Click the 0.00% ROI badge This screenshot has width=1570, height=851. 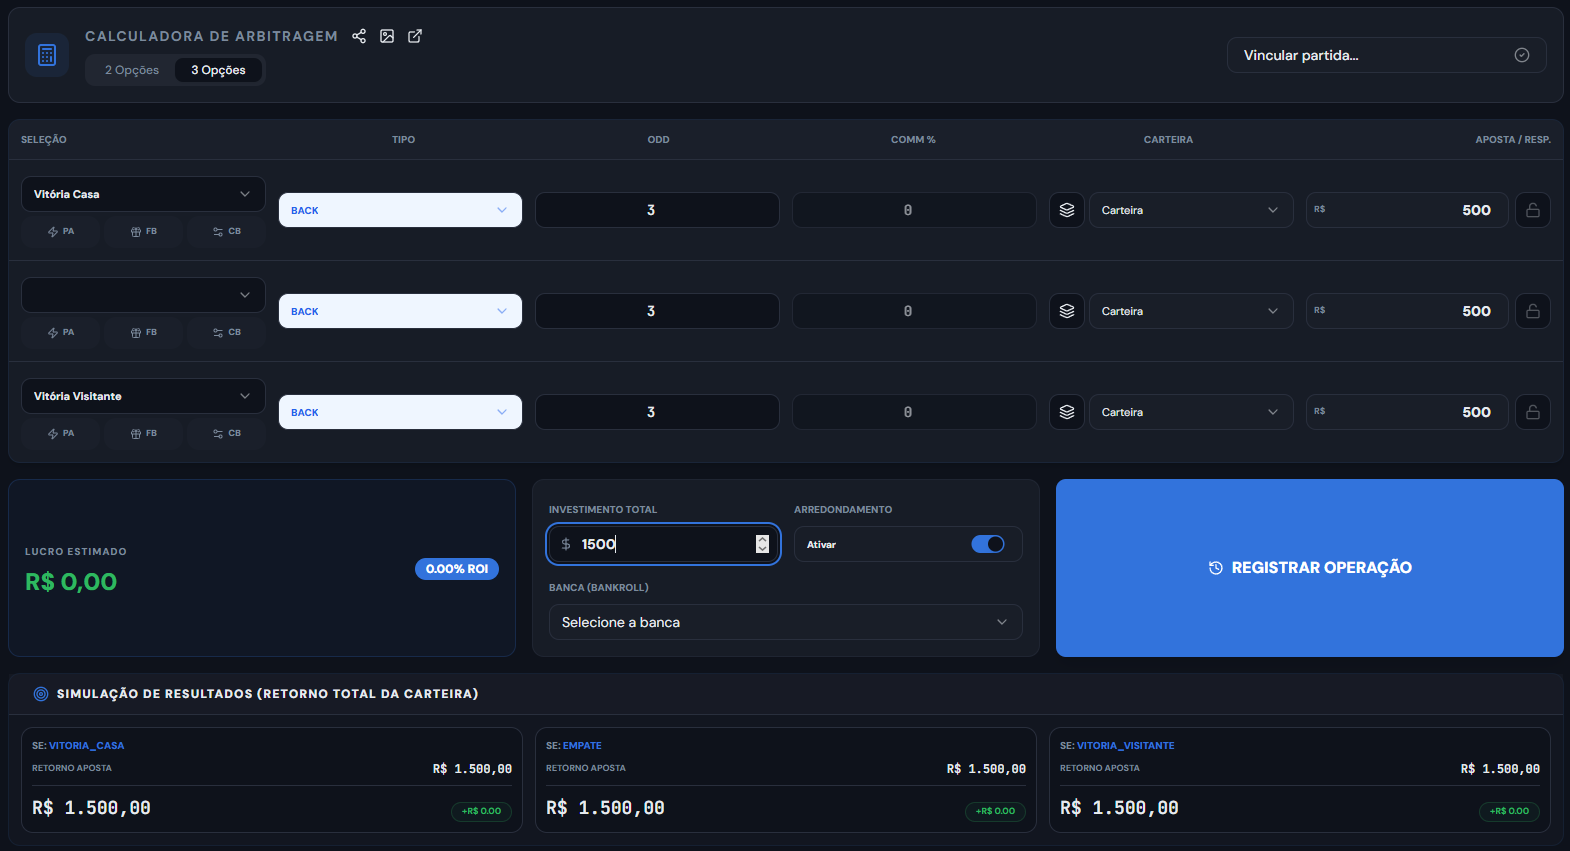pyautogui.click(x=457, y=569)
